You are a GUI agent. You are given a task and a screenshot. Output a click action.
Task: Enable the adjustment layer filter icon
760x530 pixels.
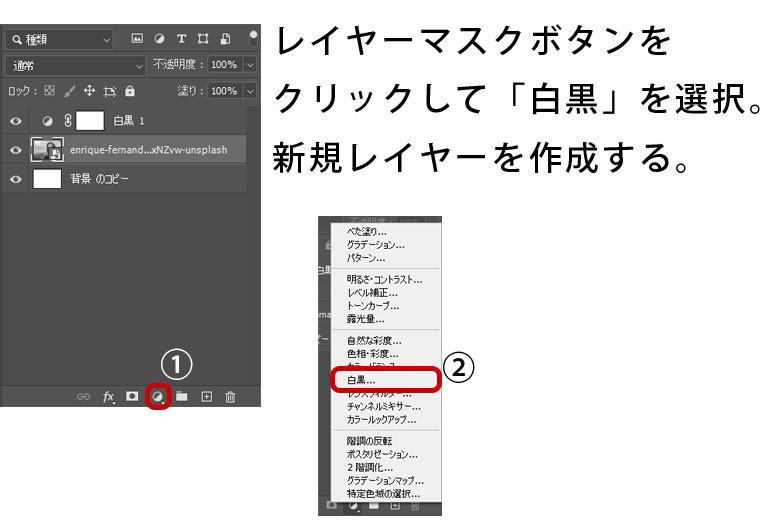click(x=159, y=39)
